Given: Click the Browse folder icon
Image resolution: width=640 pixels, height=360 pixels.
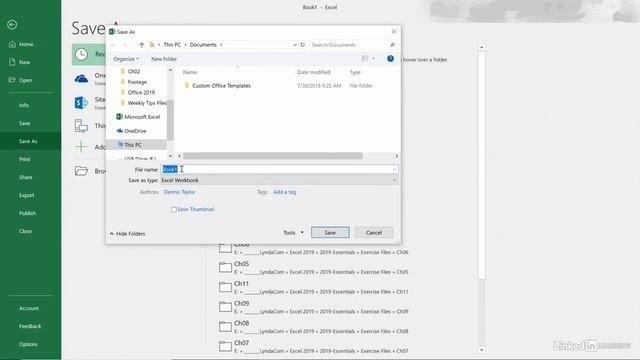Looking at the screenshot, I should point(81,171).
